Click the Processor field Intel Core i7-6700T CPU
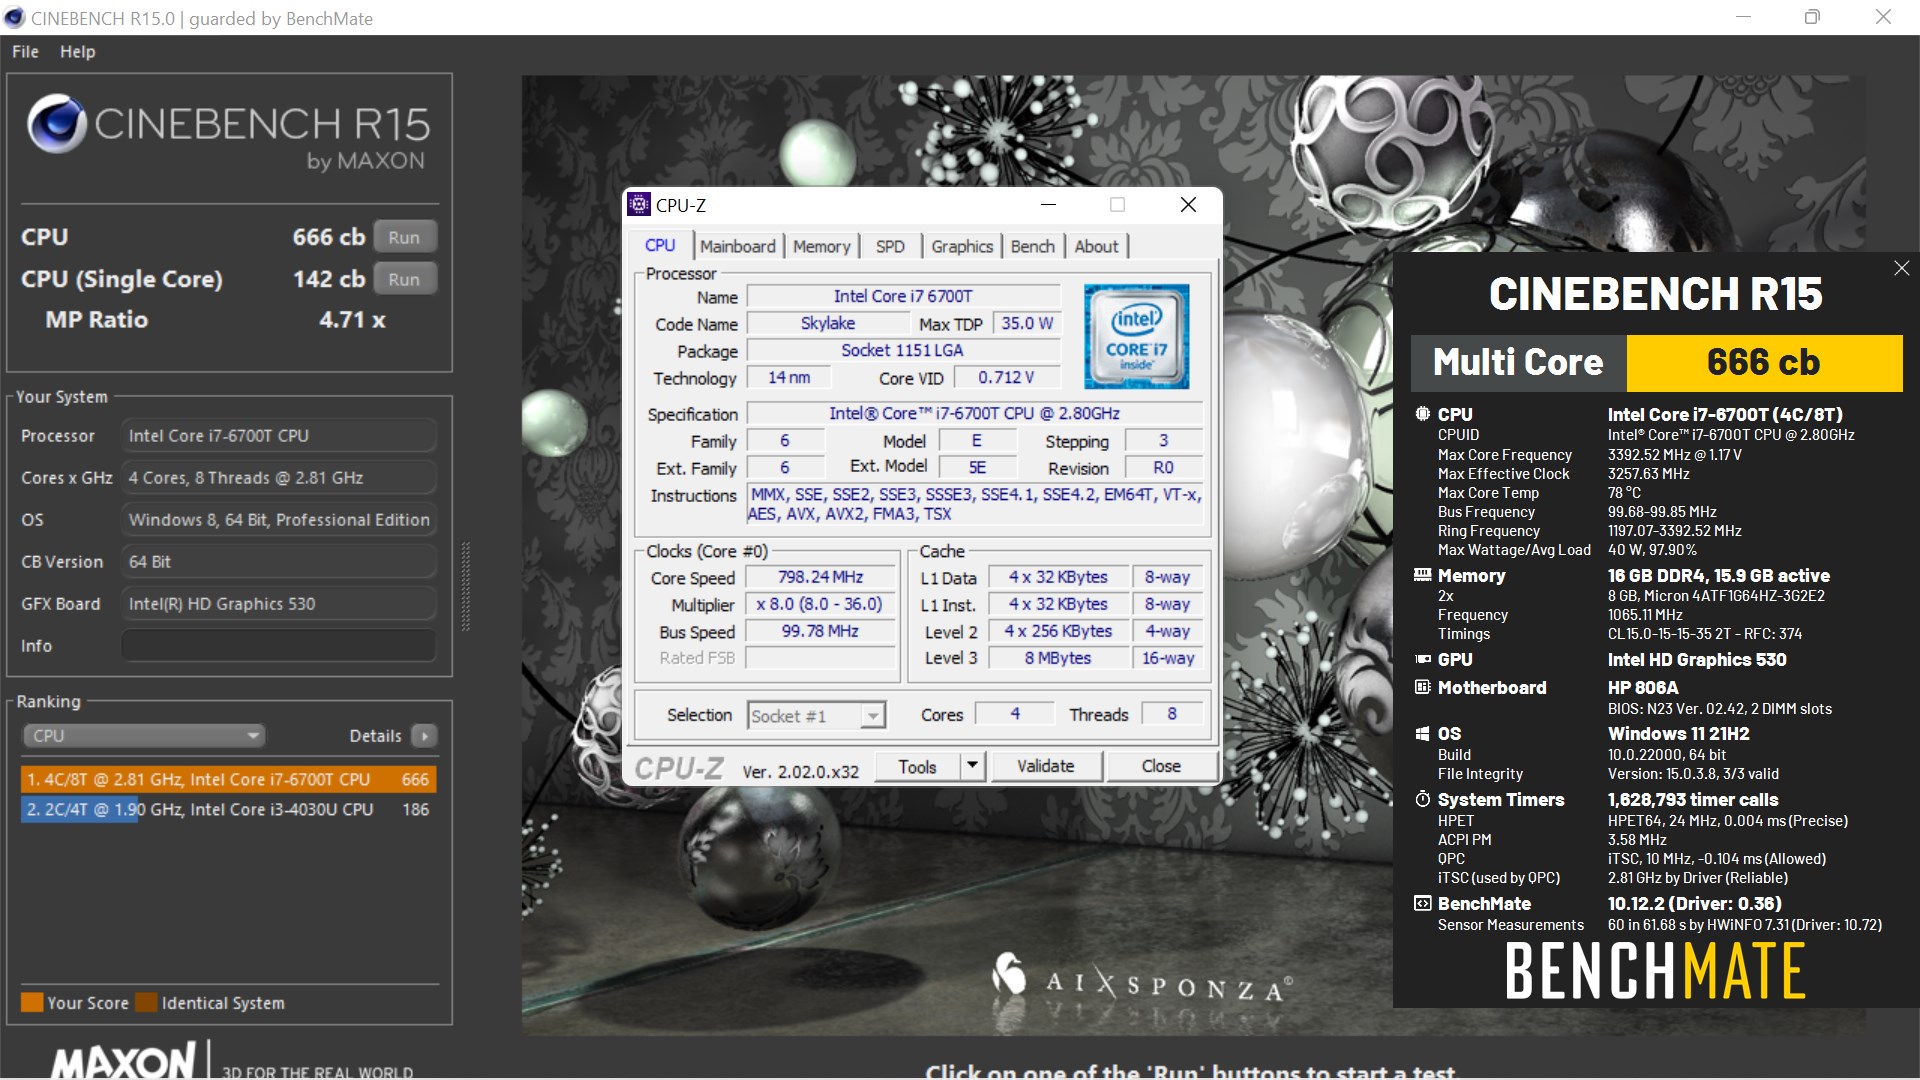This screenshot has width=1920, height=1080. (x=278, y=436)
